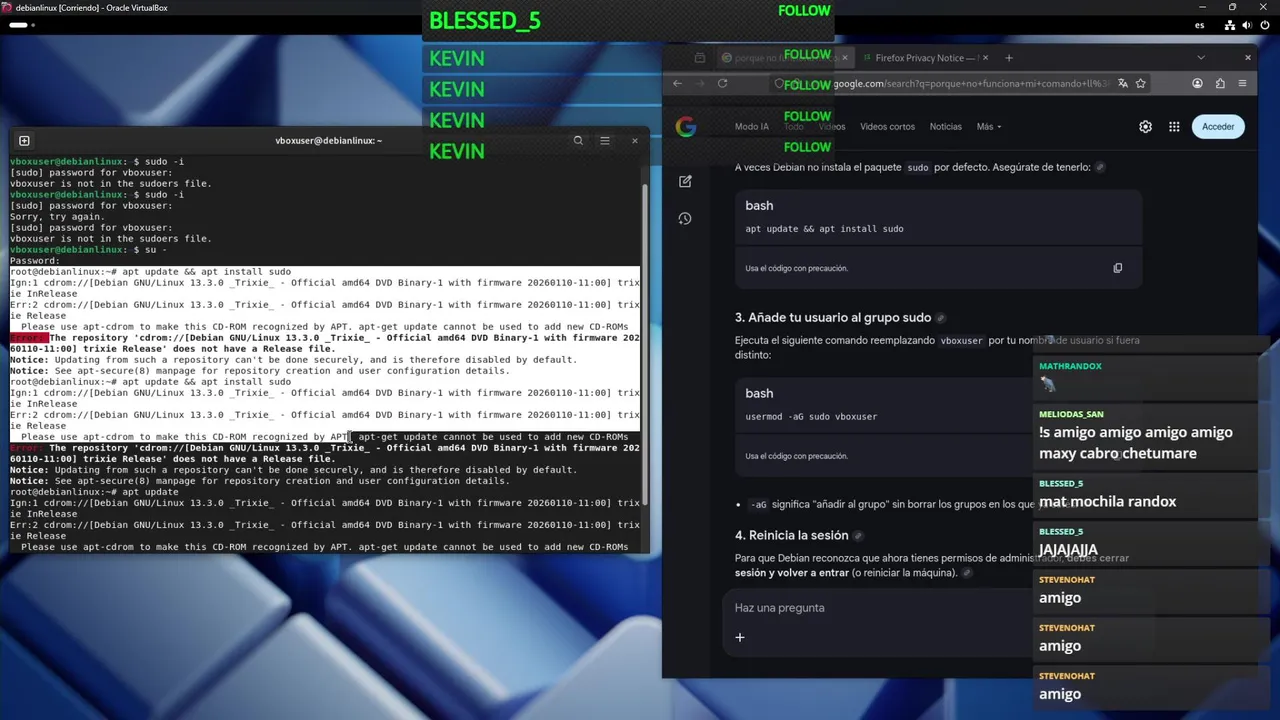Open the Firefox extensions puzzle icon
1280x720 pixels.
[x=1220, y=83]
